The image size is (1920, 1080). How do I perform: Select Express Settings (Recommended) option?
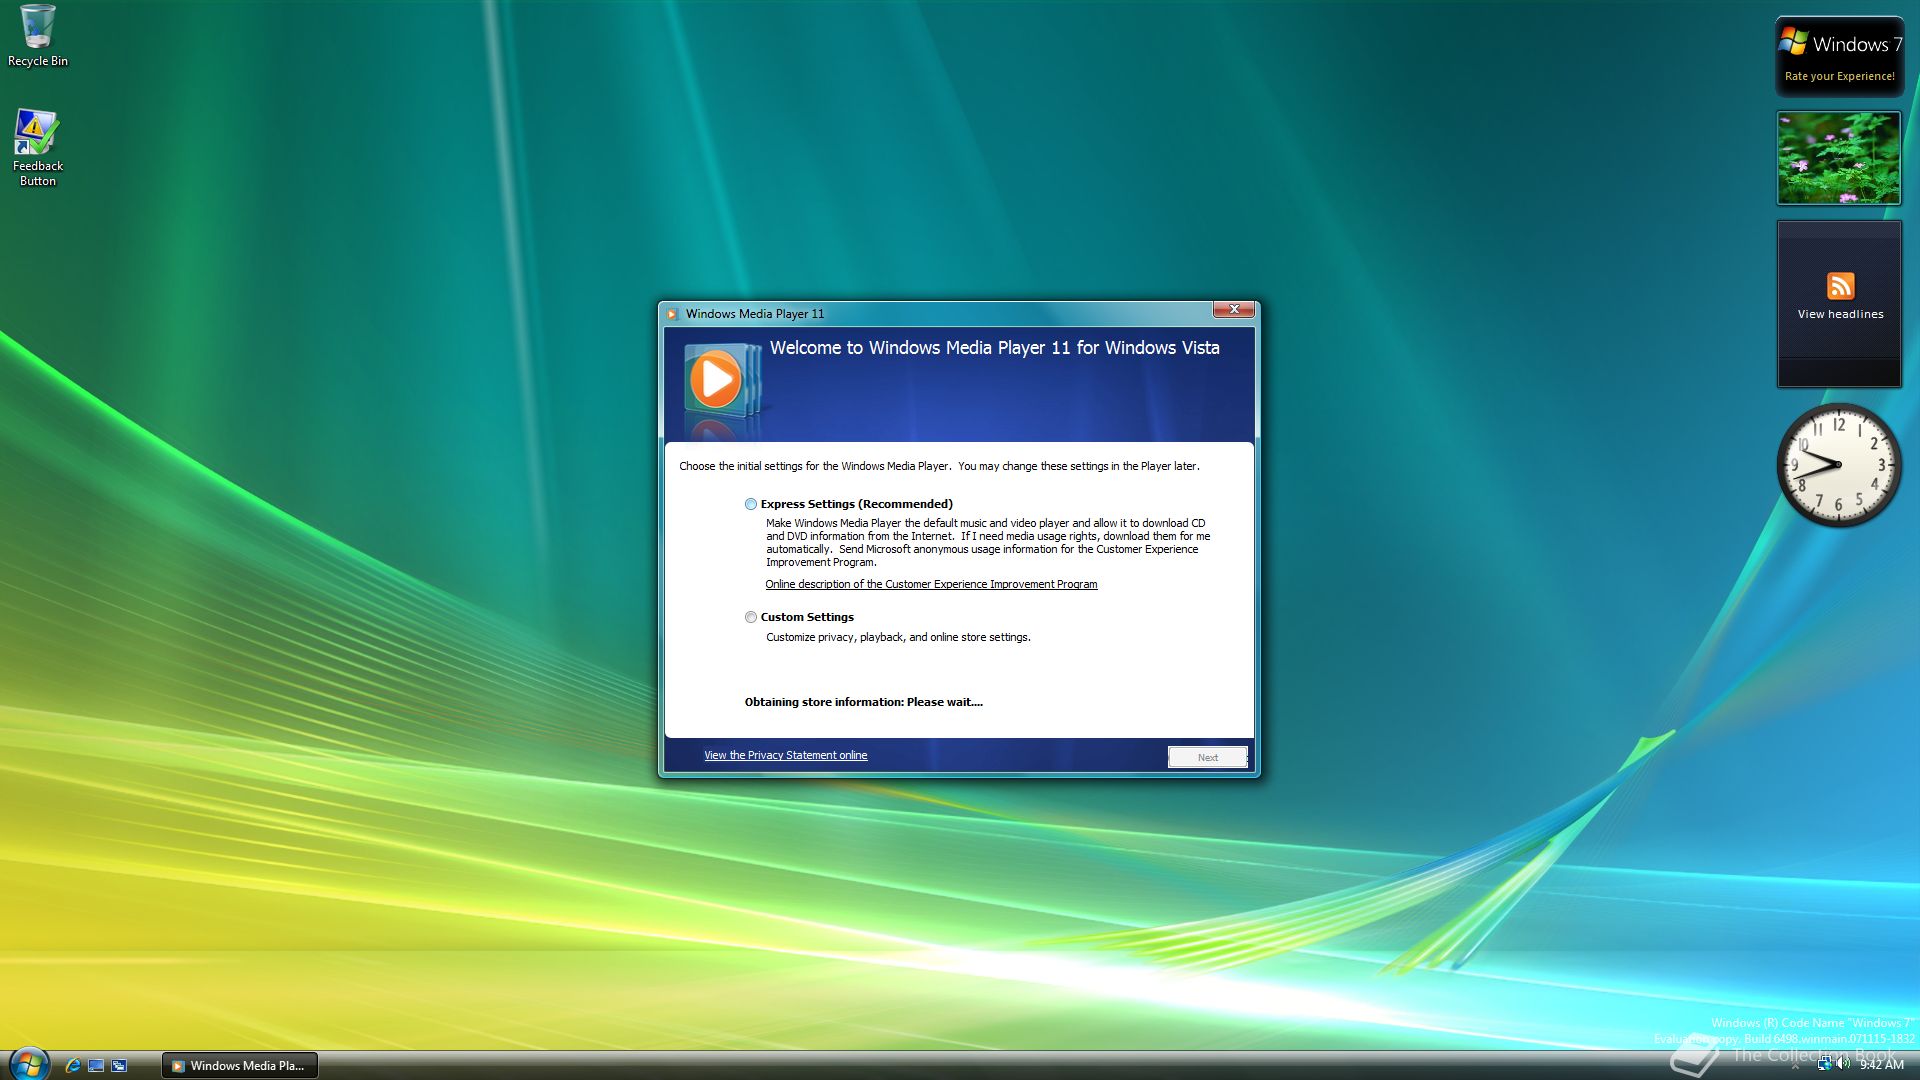750,504
